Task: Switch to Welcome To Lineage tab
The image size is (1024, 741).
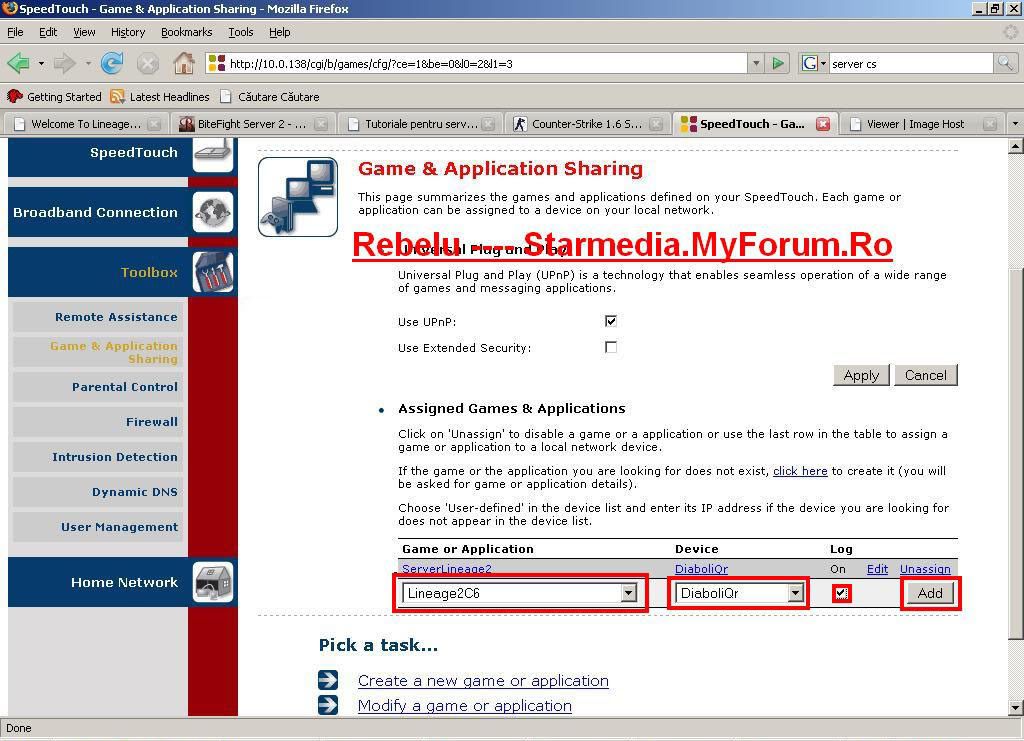Action: [86, 124]
